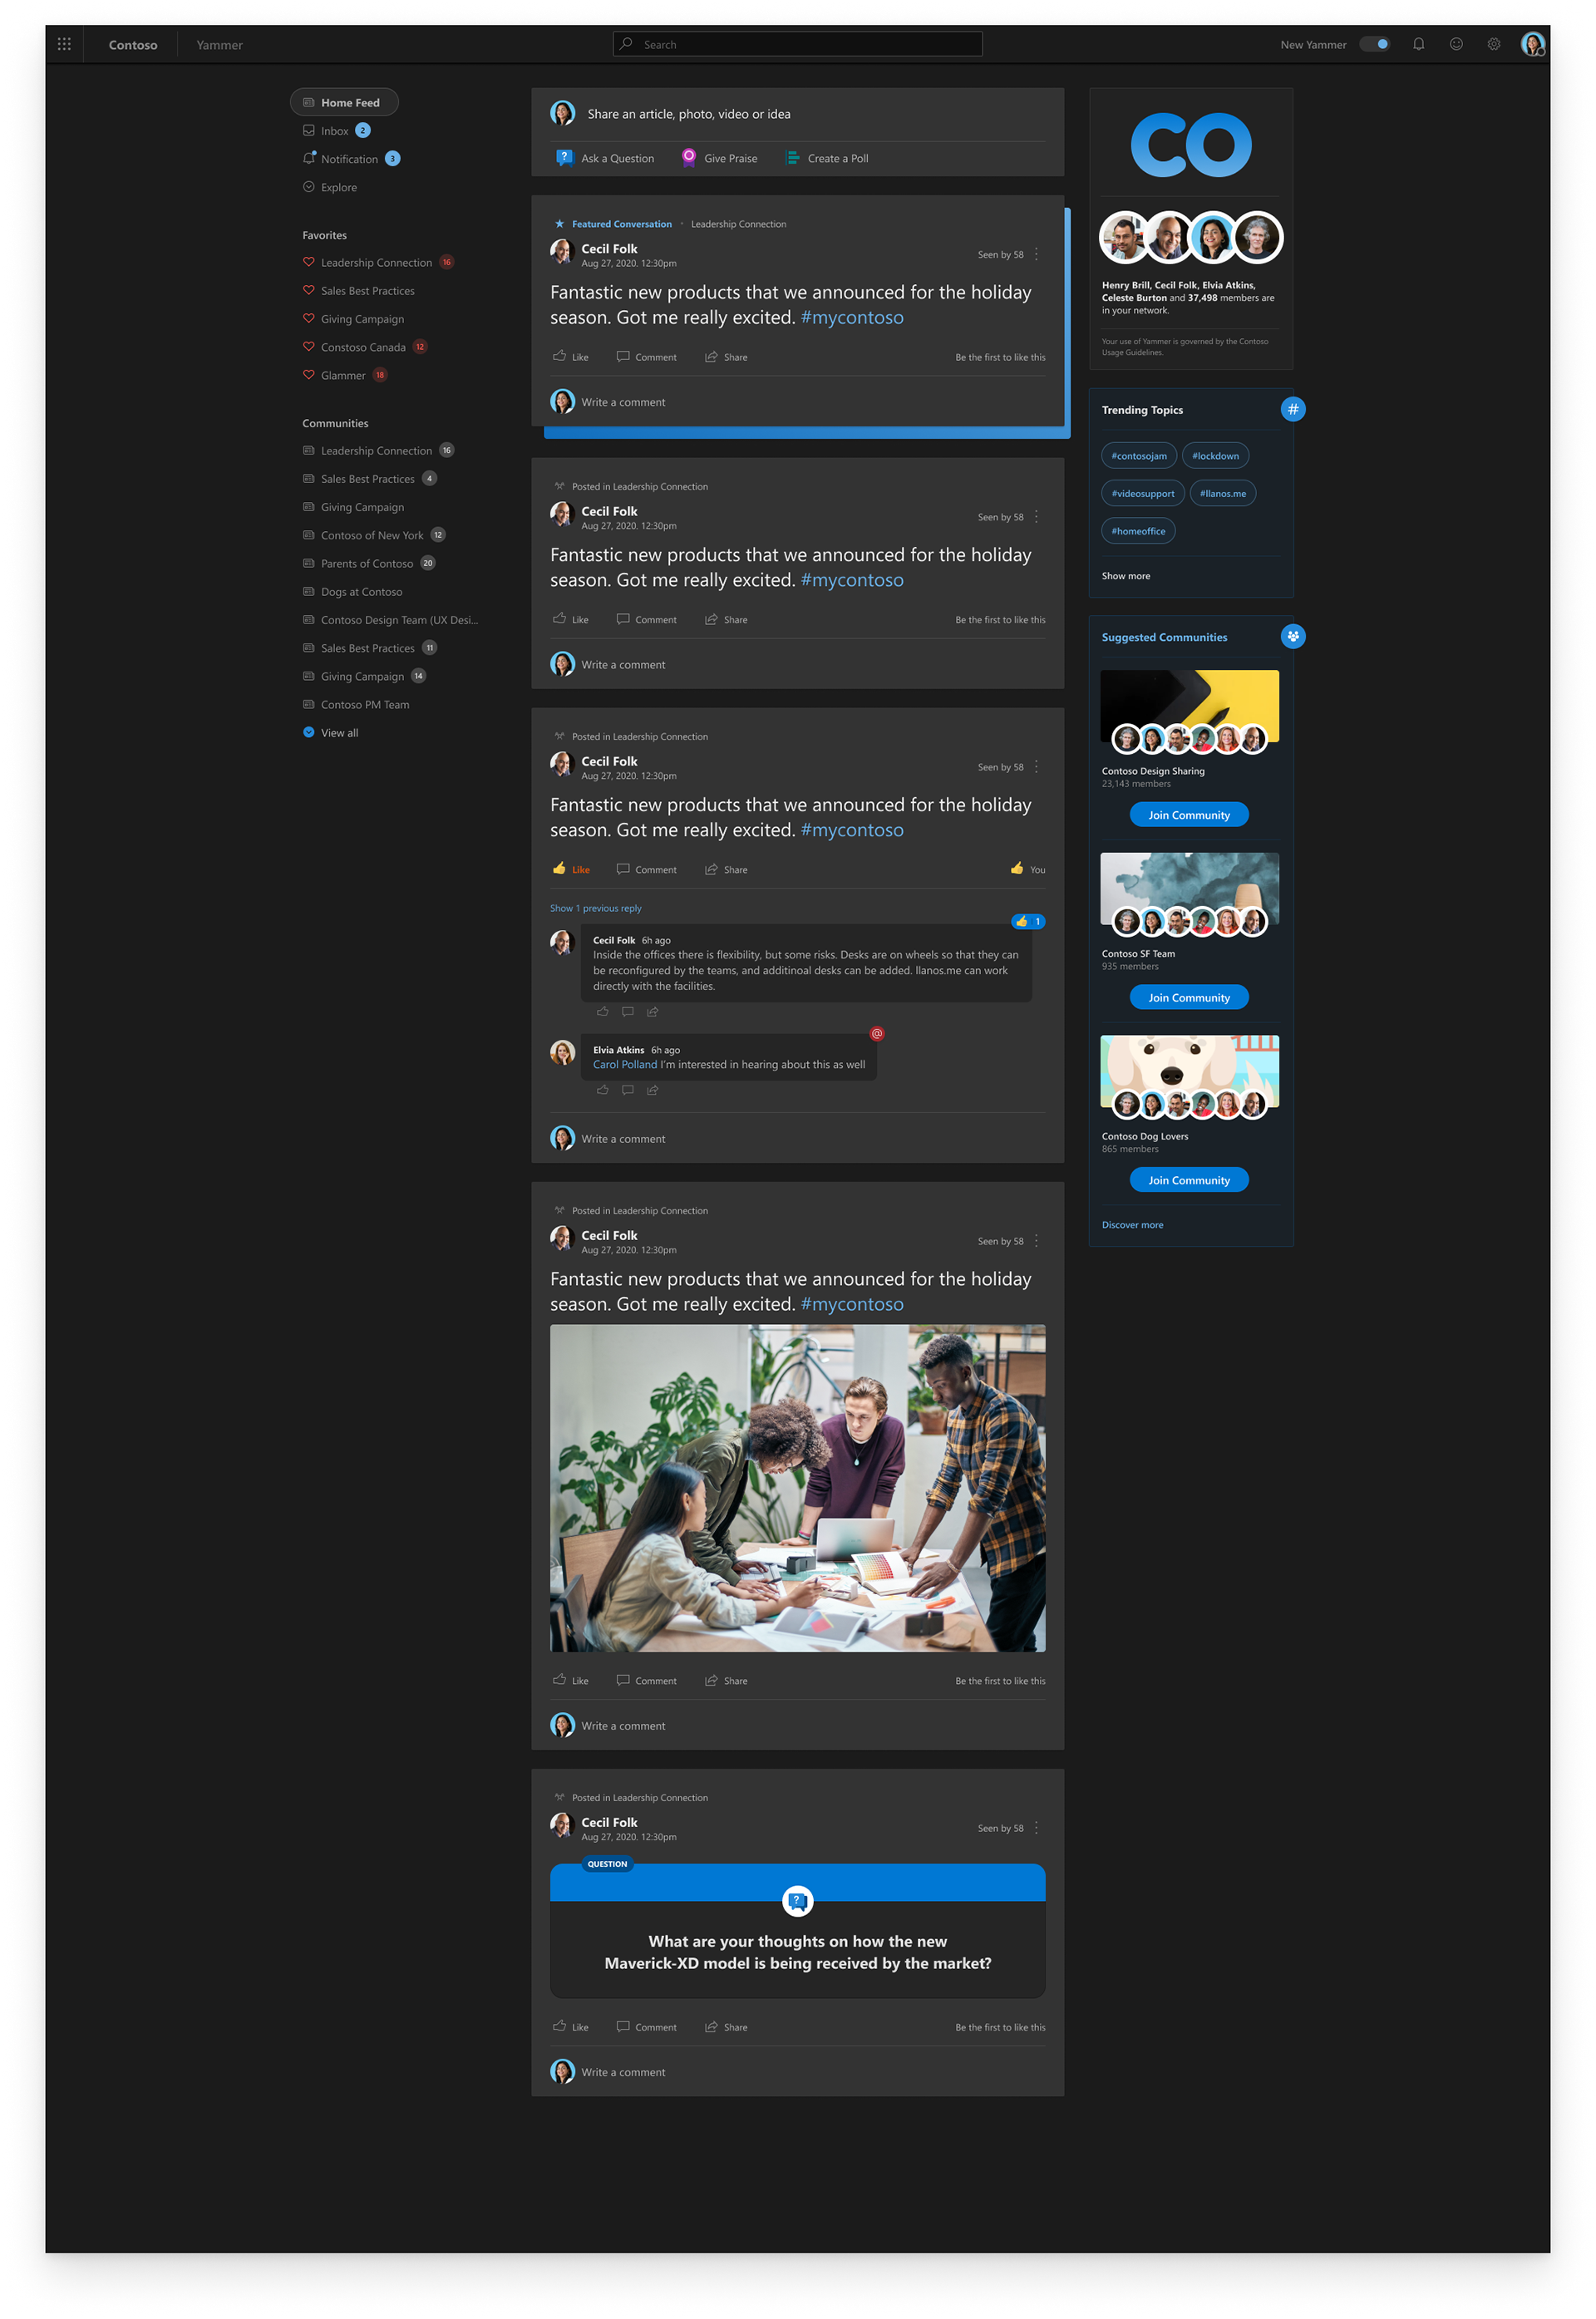Image resolution: width=1596 pixels, height=2319 pixels.
Task: Select Home Feed in sidebar
Action: [x=344, y=102]
